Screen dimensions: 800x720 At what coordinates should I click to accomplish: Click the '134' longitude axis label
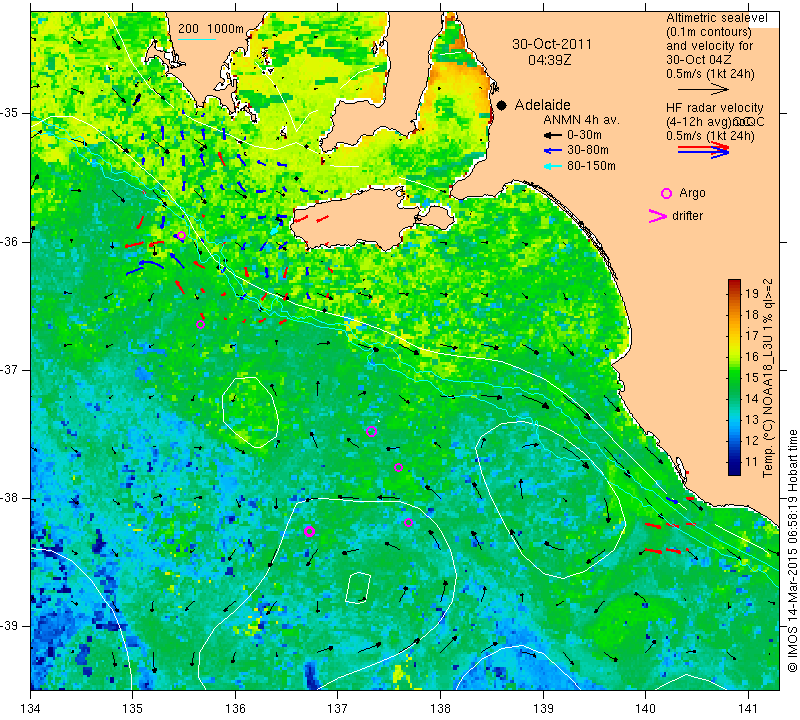[31, 708]
